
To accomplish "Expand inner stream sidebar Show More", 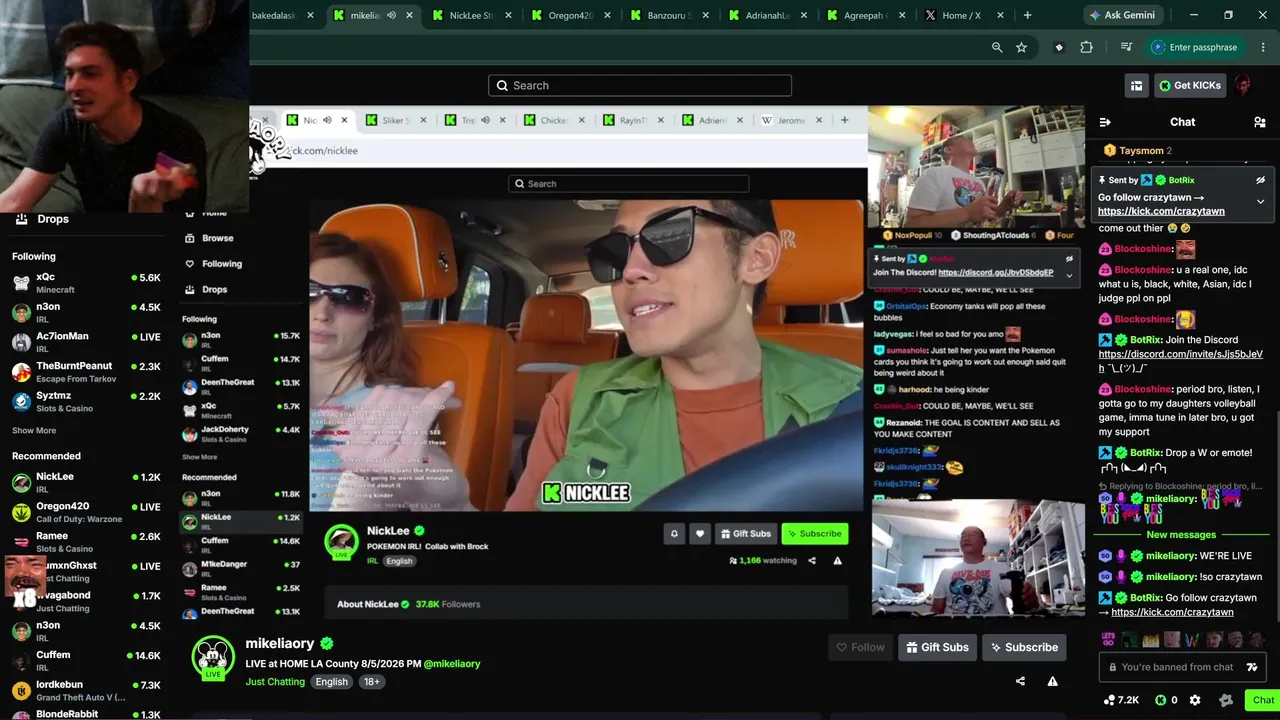I will click(199, 457).
